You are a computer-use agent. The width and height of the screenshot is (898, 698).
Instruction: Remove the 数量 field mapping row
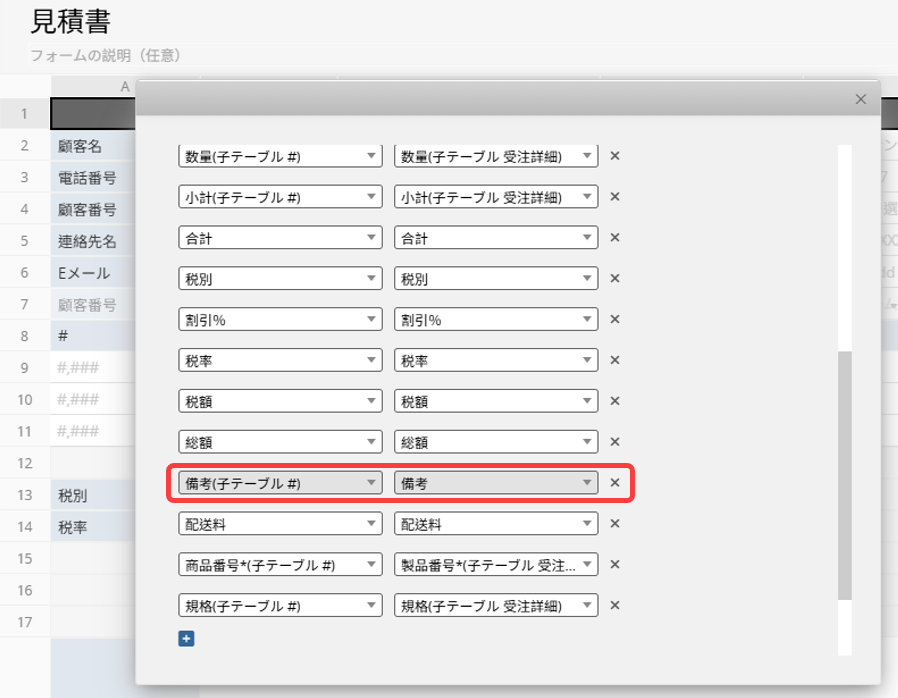click(x=615, y=156)
